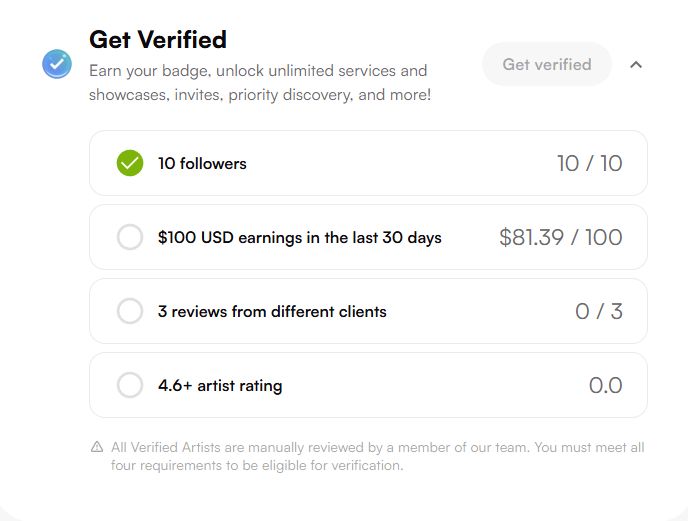Collapse the Get Verified section chevron

[636, 65]
